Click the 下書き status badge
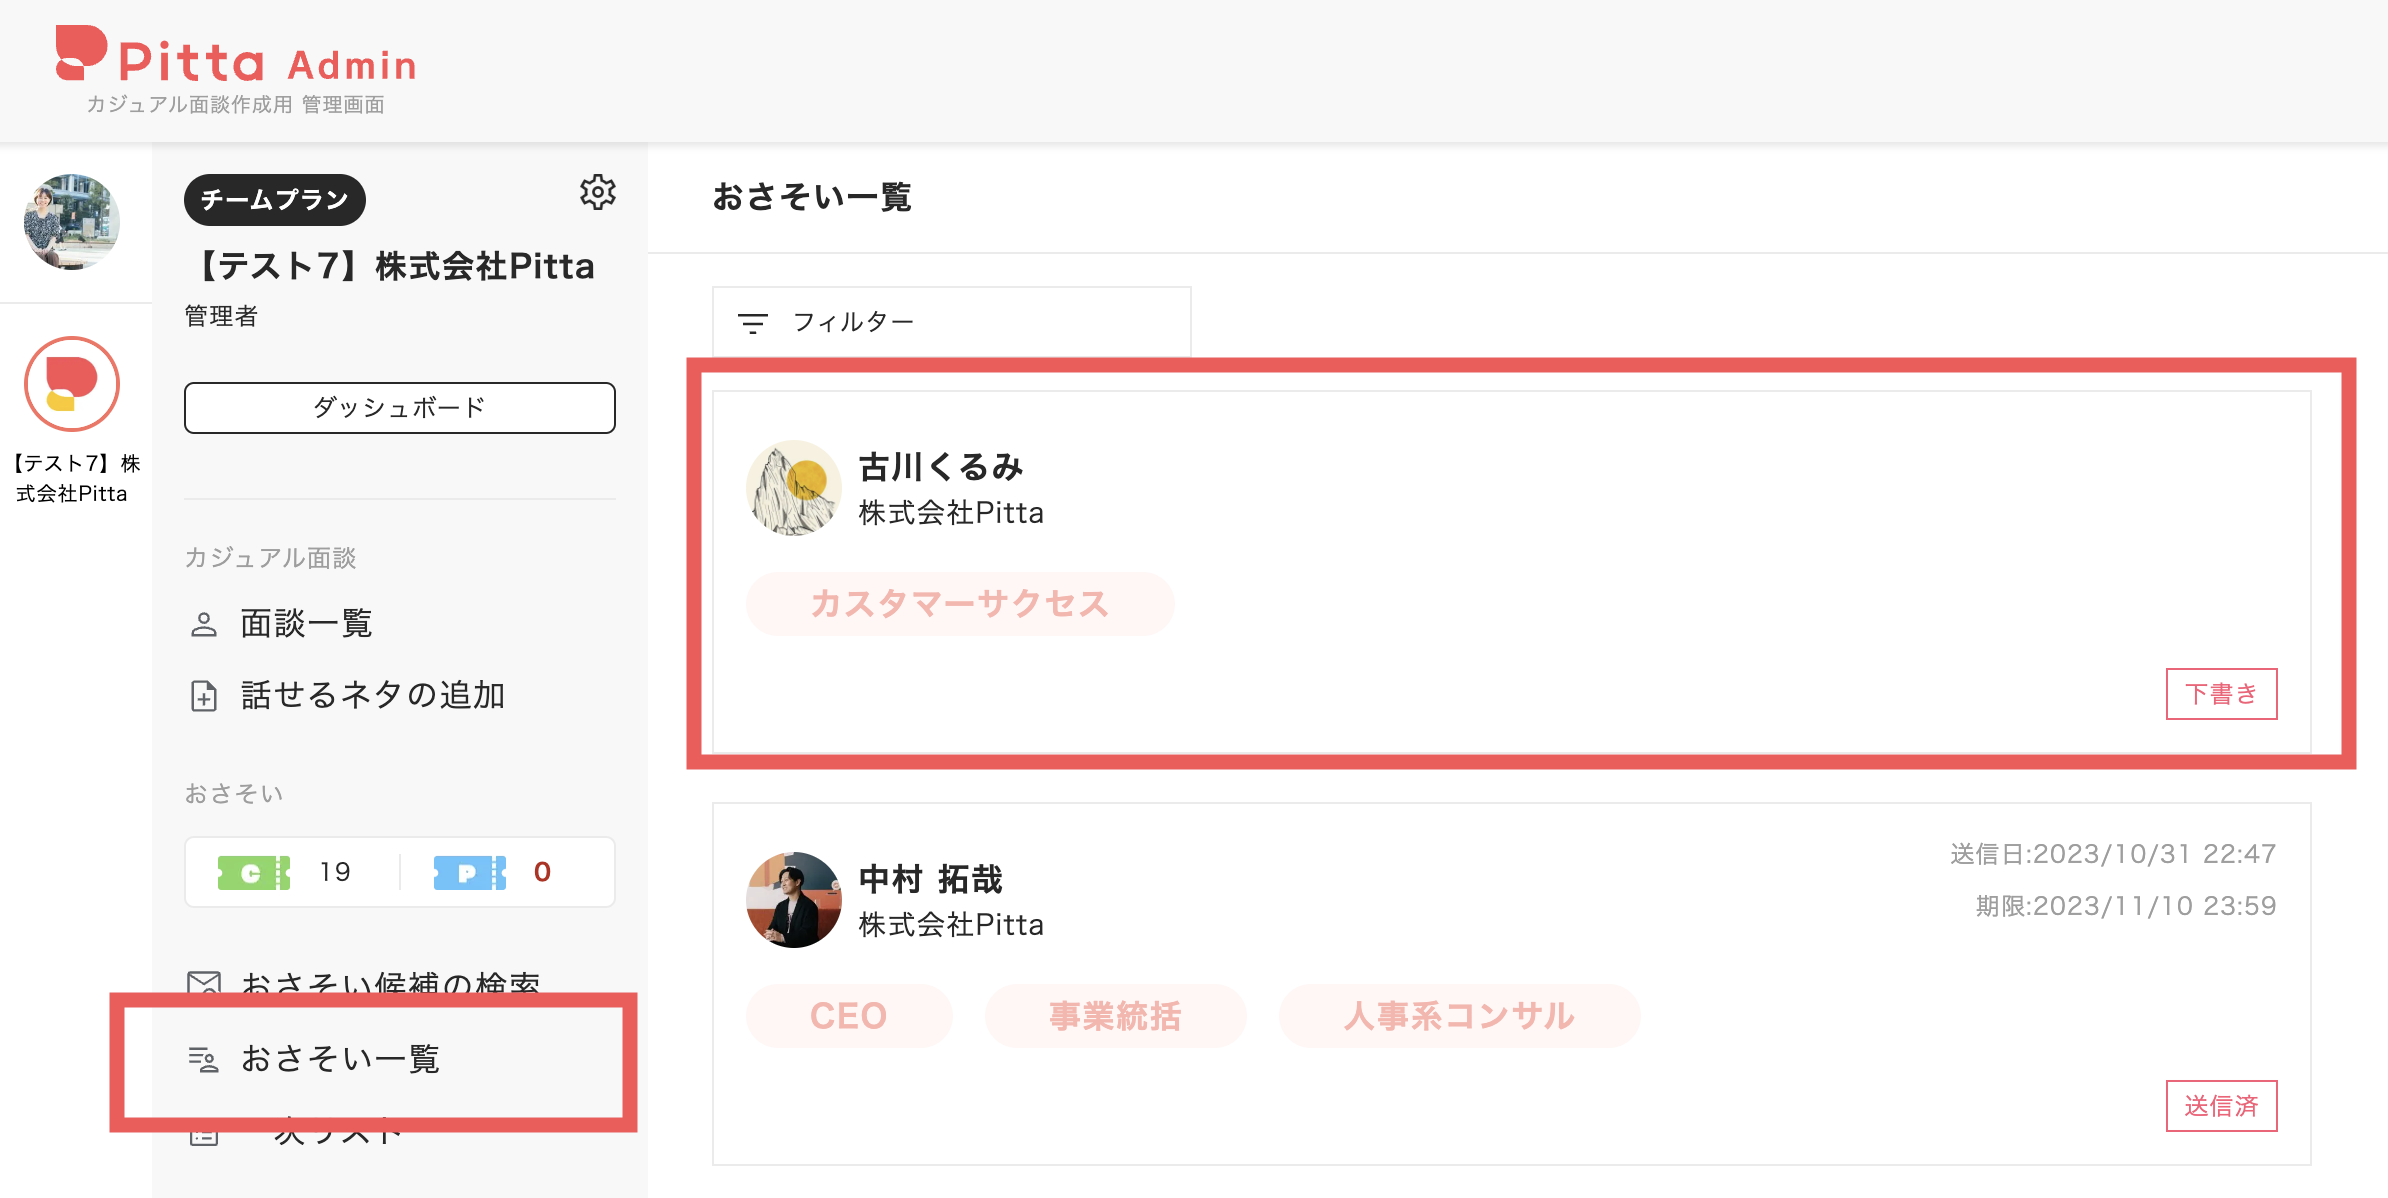The height and width of the screenshot is (1198, 2388). pos(2222,694)
